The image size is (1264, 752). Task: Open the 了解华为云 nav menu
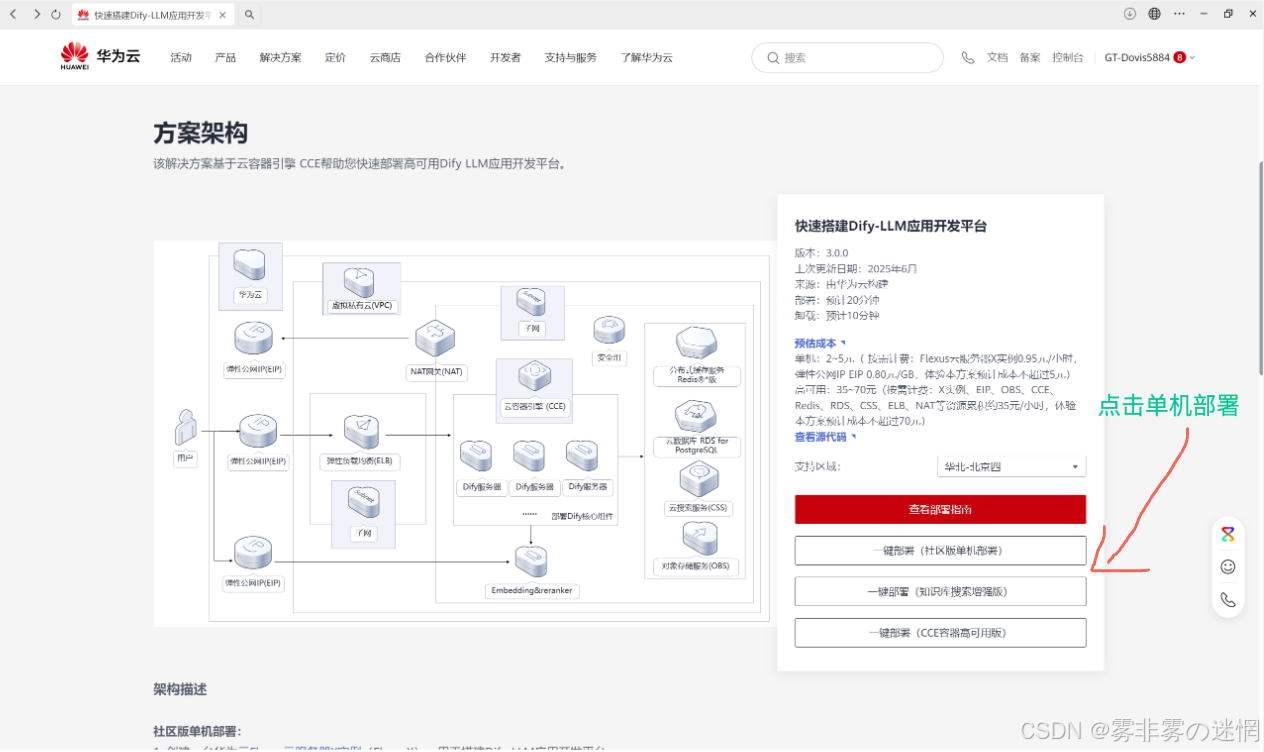pyautogui.click(x=646, y=58)
